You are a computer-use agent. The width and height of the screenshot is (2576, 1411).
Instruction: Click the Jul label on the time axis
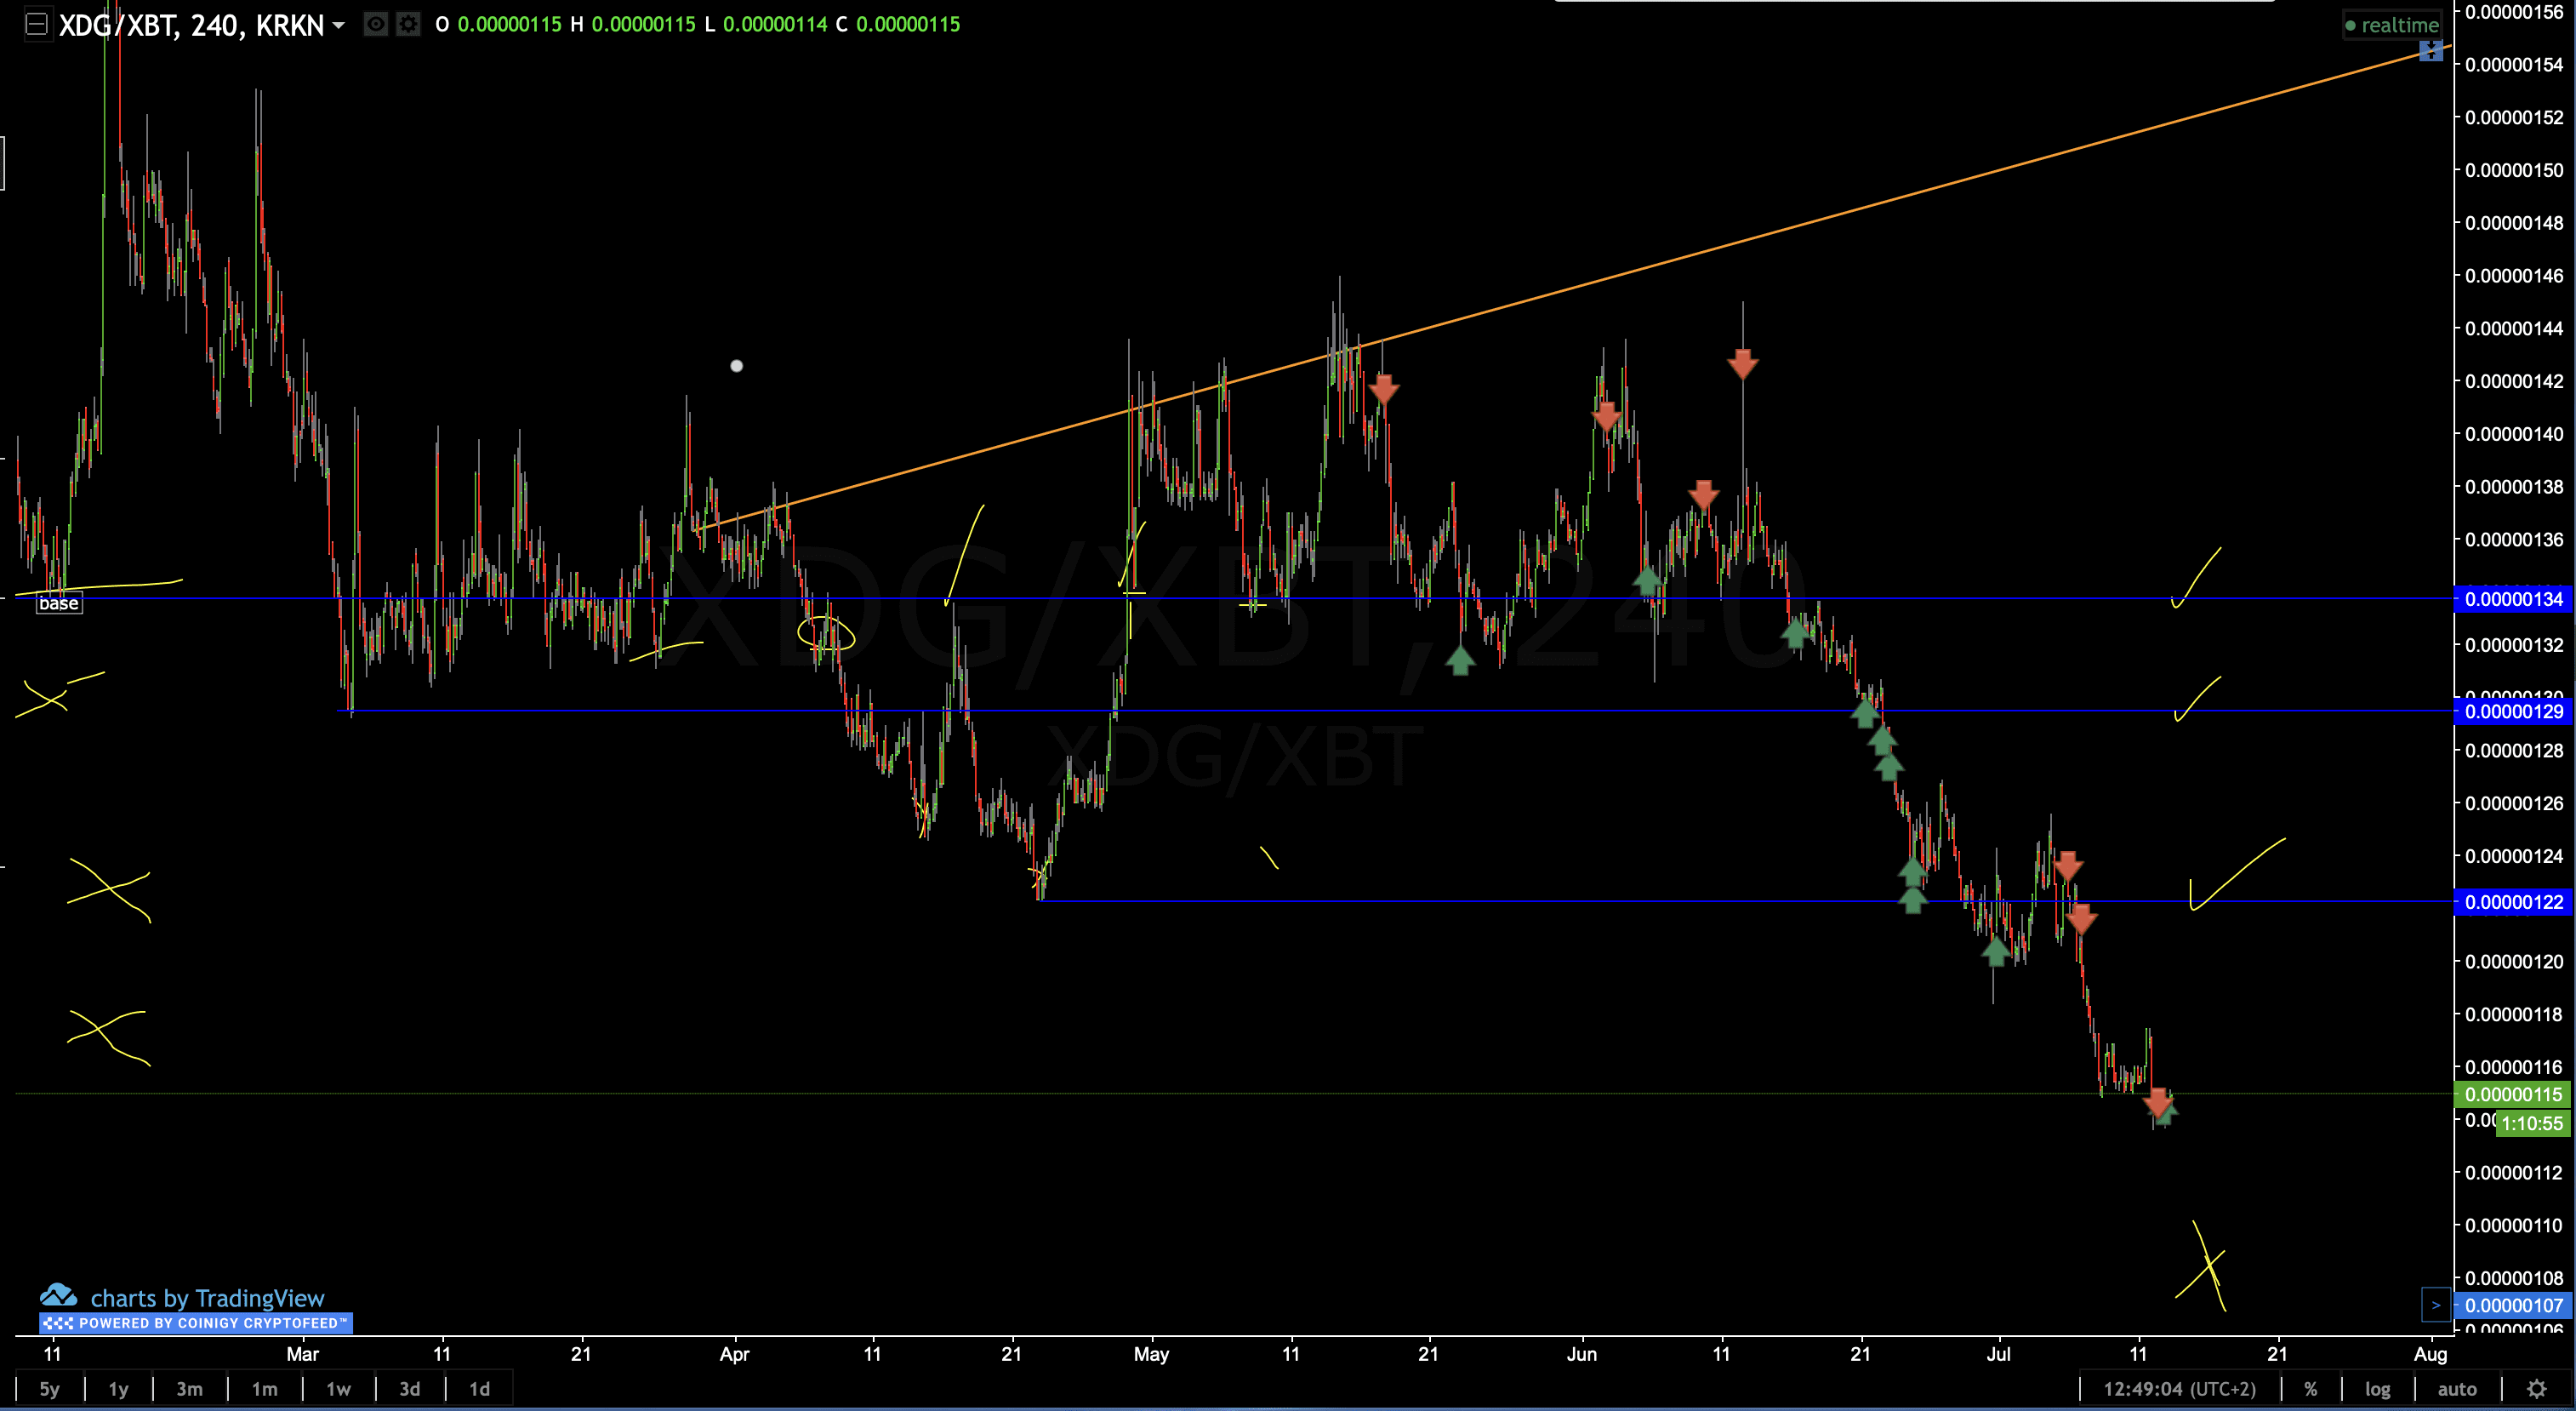click(1998, 1354)
